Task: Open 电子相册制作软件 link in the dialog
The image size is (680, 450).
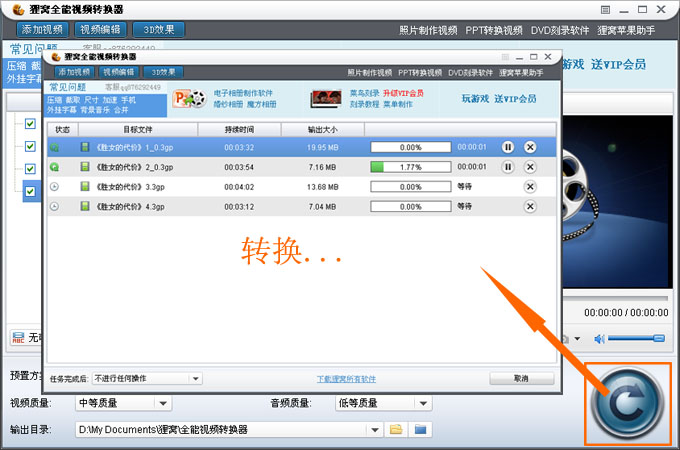Action: 243,93
